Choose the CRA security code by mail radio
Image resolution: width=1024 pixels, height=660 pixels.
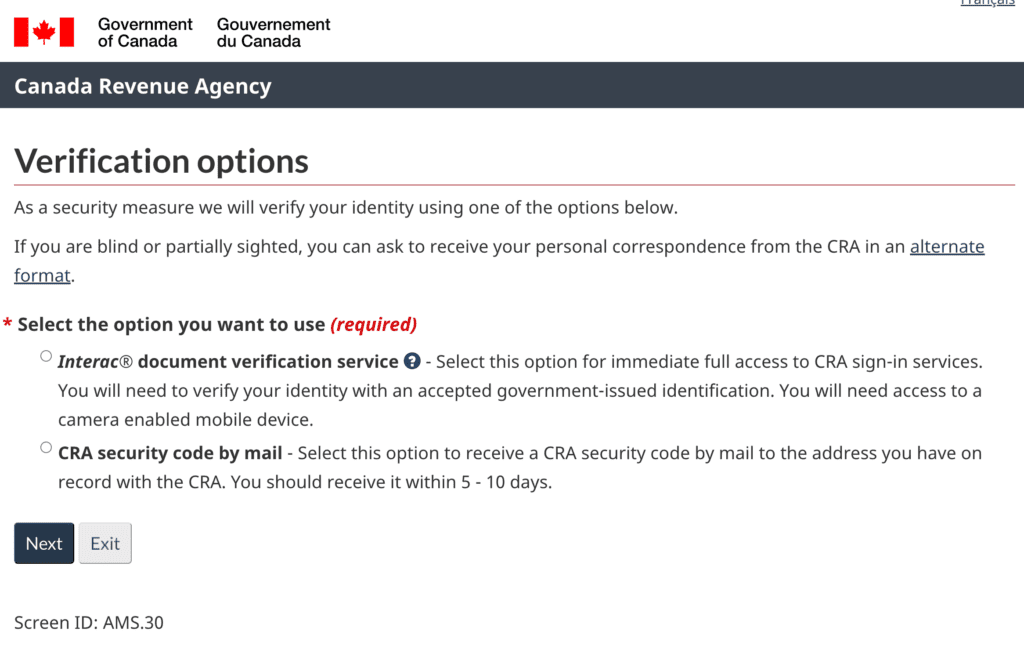[x=46, y=447]
